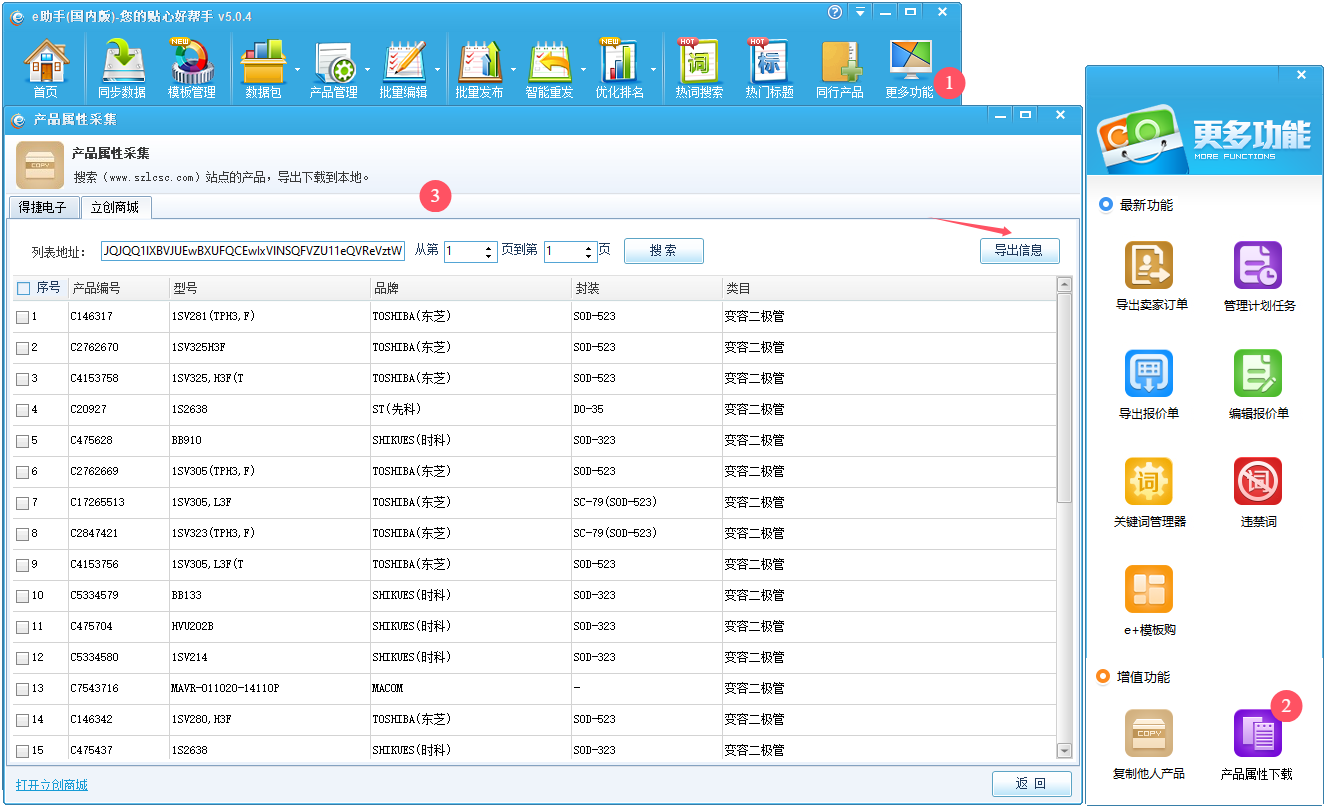Click the table's vertical scrollbar thumb
The height and width of the screenshot is (808, 1327).
click(x=1064, y=398)
